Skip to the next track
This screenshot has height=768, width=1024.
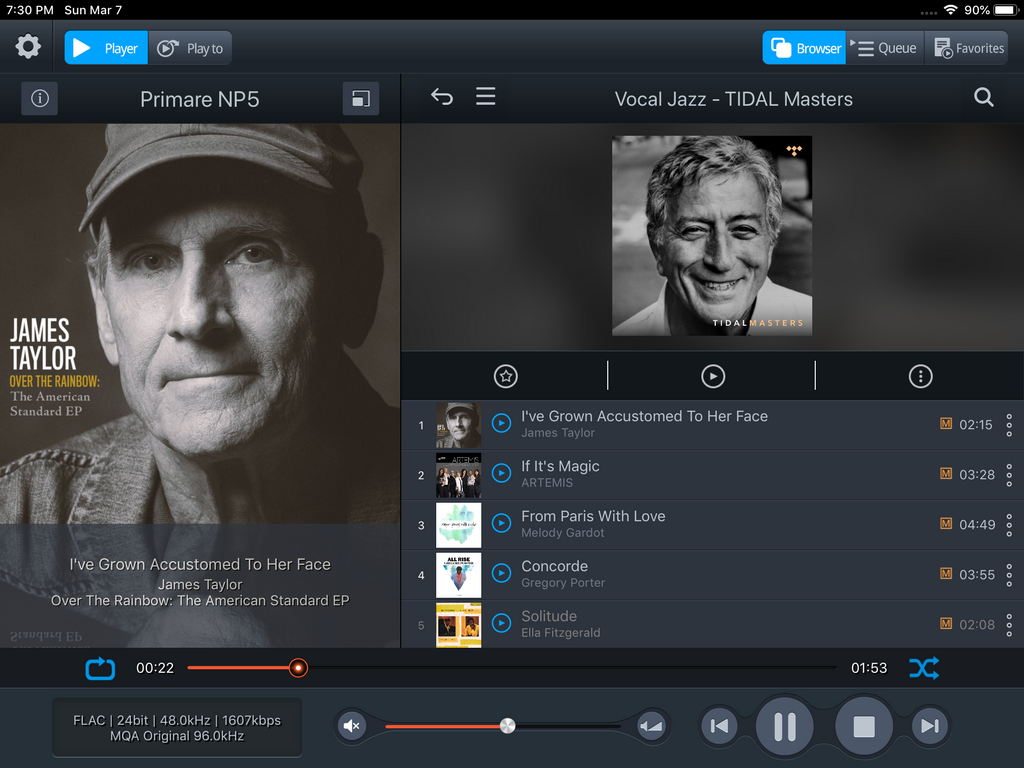point(929,726)
